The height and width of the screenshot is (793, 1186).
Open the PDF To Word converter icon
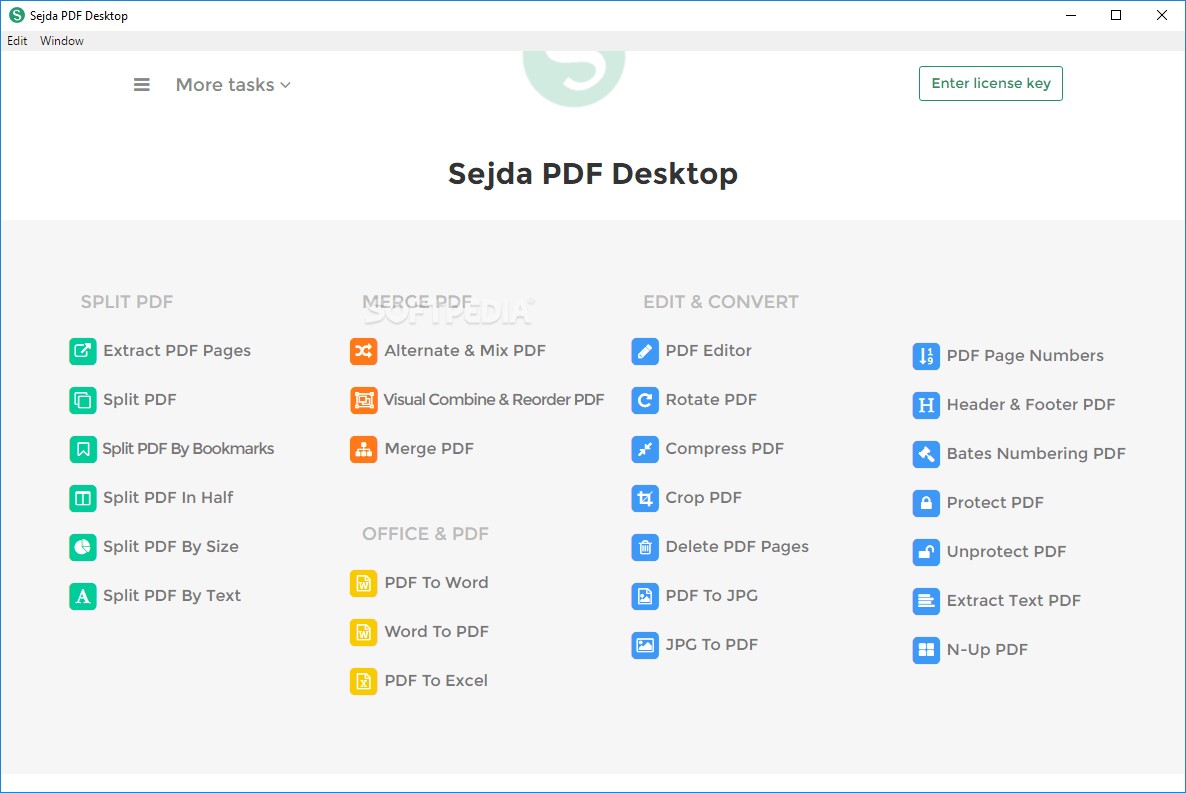[x=363, y=582]
